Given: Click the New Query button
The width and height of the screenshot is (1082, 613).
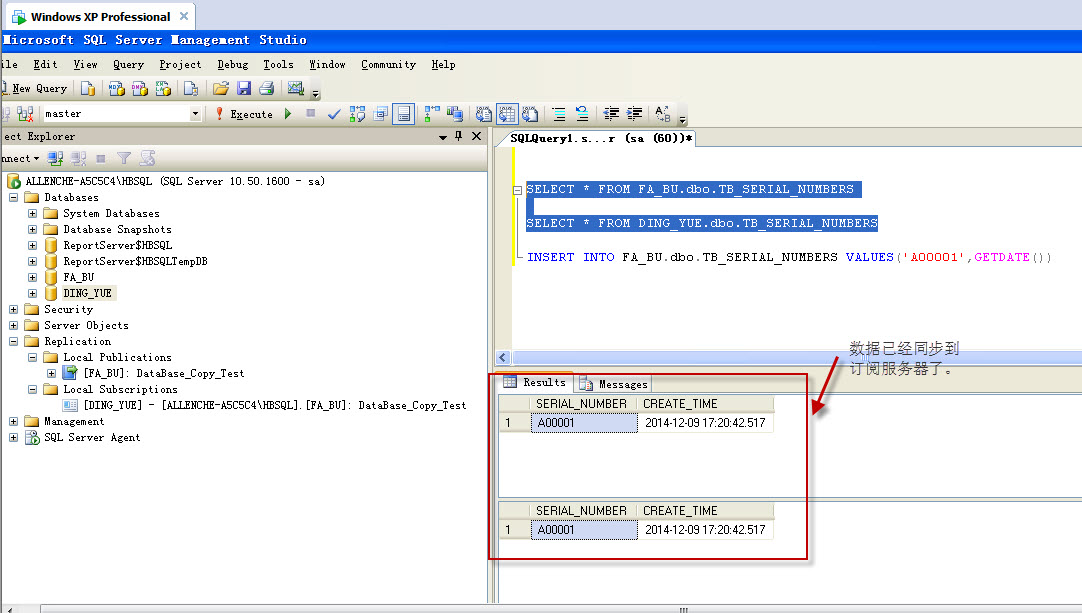Looking at the screenshot, I should coord(35,88).
